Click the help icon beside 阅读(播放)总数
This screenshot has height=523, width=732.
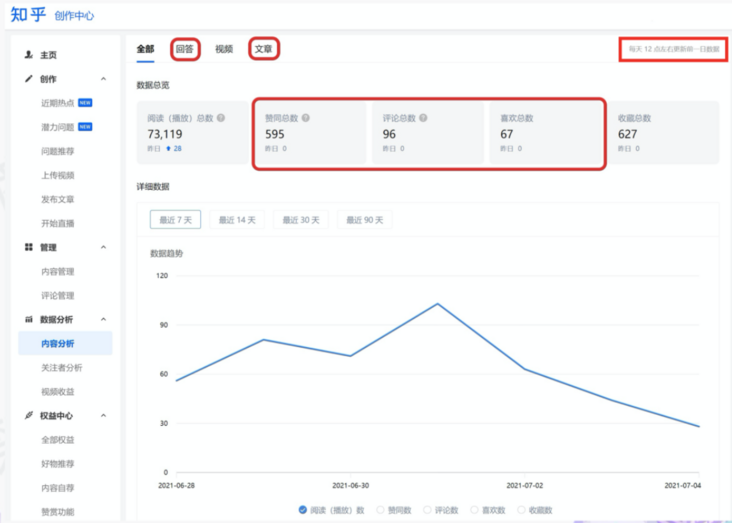click(220, 118)
